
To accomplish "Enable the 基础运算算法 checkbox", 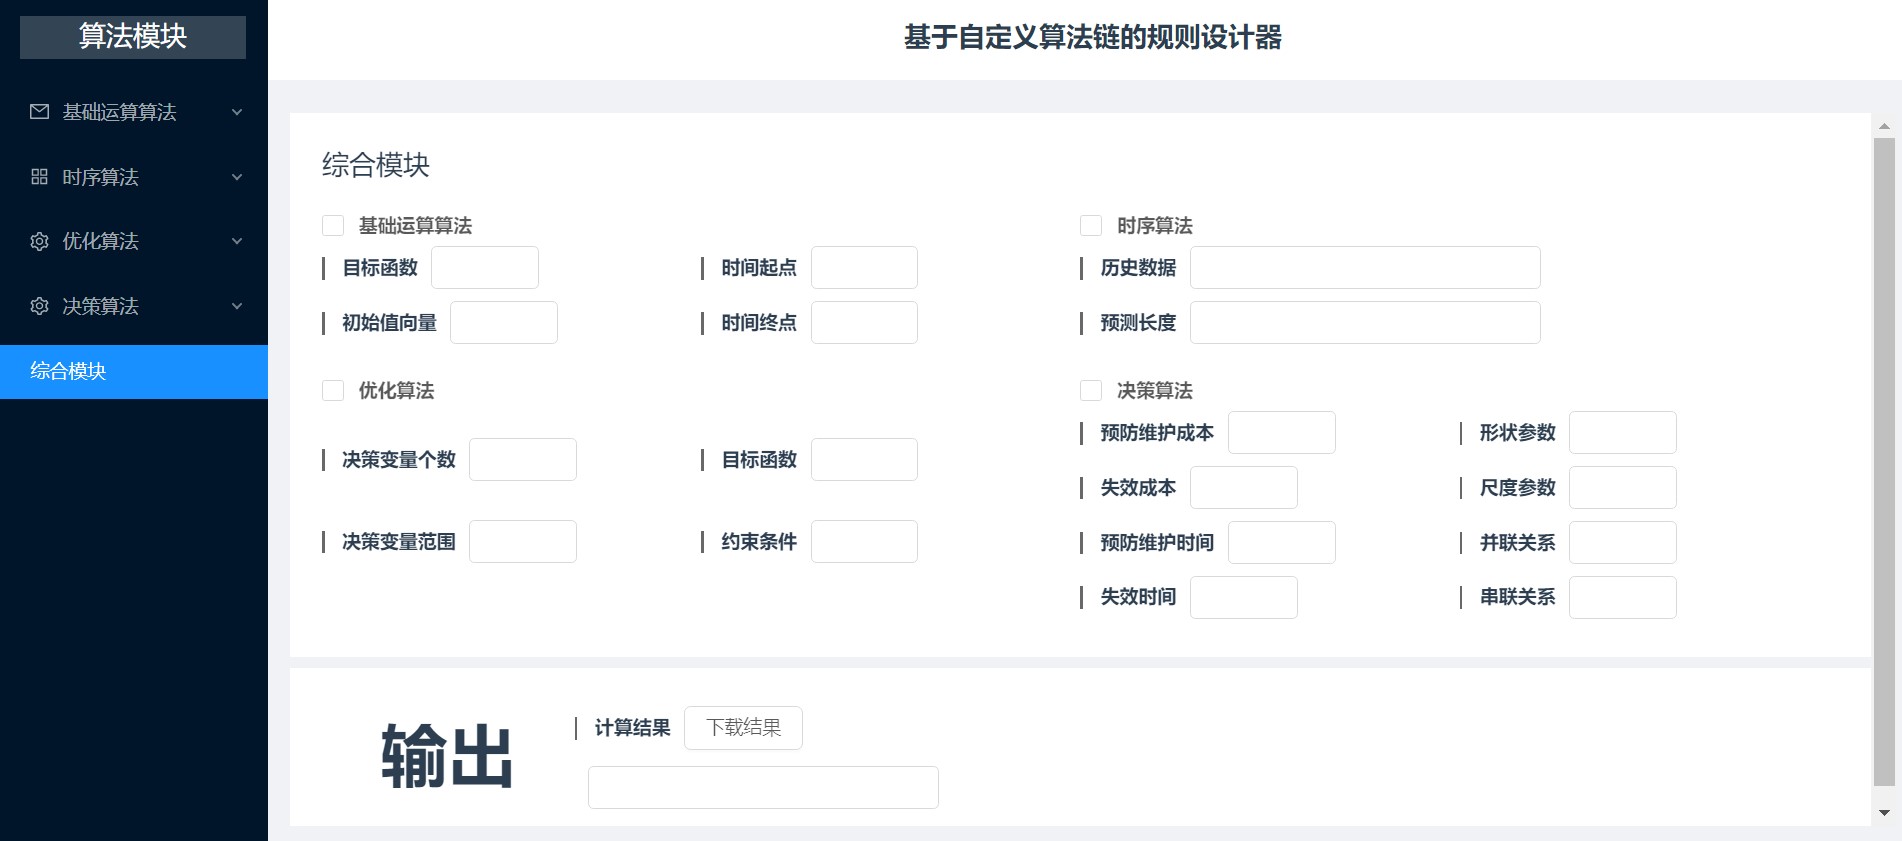I will point(333,226).
